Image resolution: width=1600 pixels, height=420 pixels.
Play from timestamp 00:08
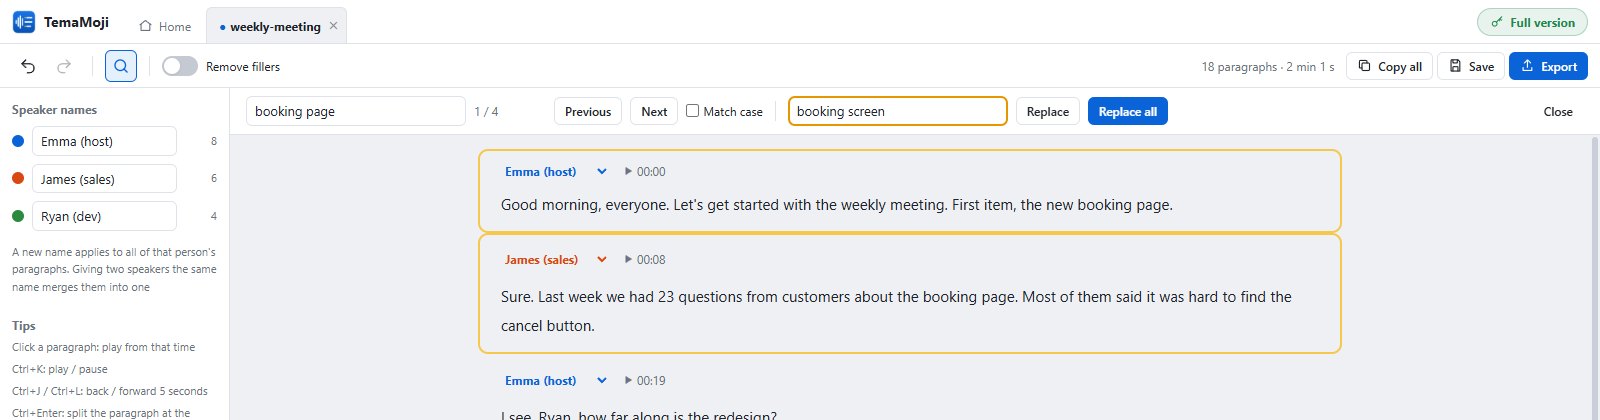pyautogui.click(x=645, y=259)
